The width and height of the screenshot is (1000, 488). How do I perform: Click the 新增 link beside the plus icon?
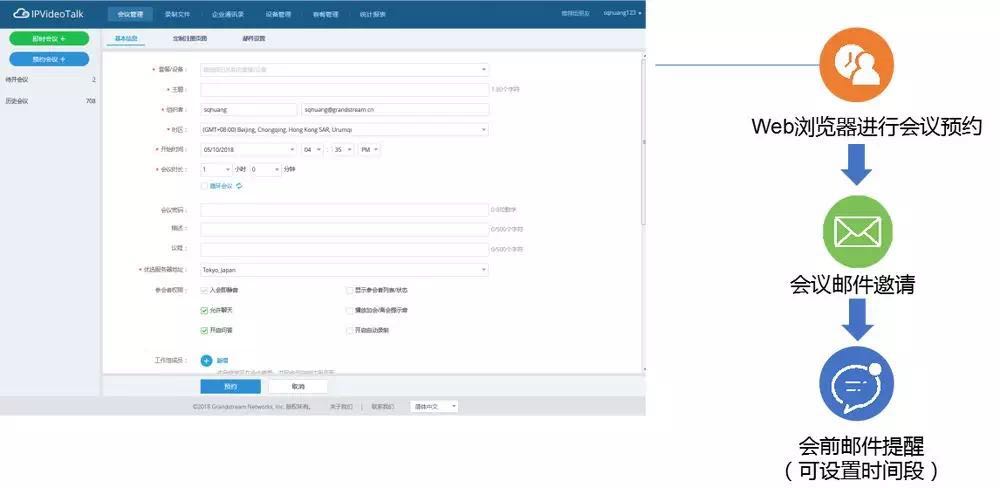point(222,360)
